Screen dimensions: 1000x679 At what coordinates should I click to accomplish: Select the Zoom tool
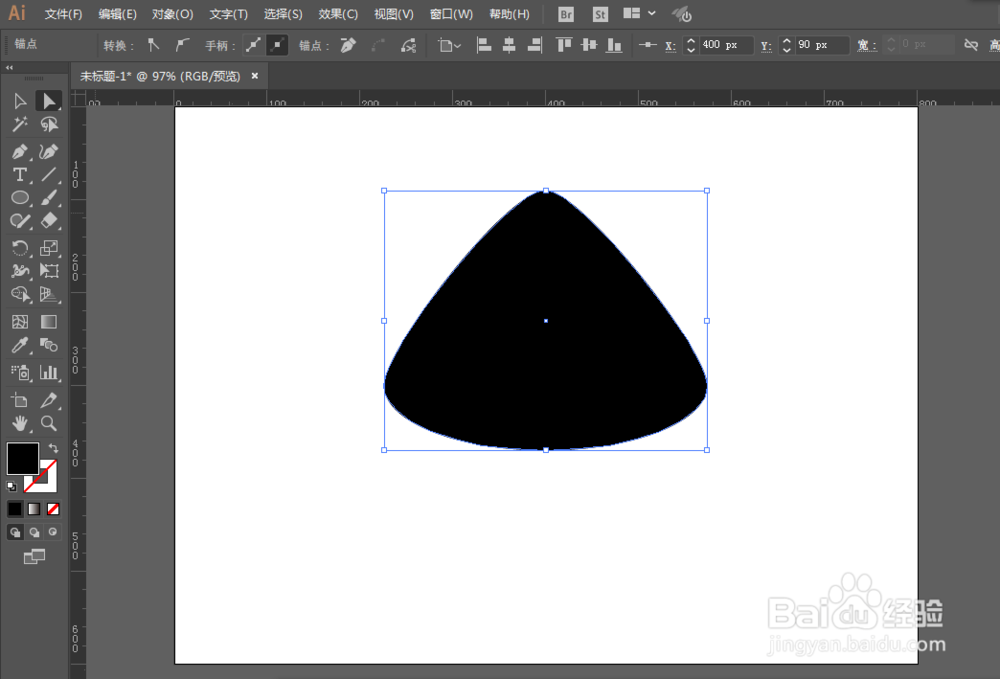(x=48, y=423)
